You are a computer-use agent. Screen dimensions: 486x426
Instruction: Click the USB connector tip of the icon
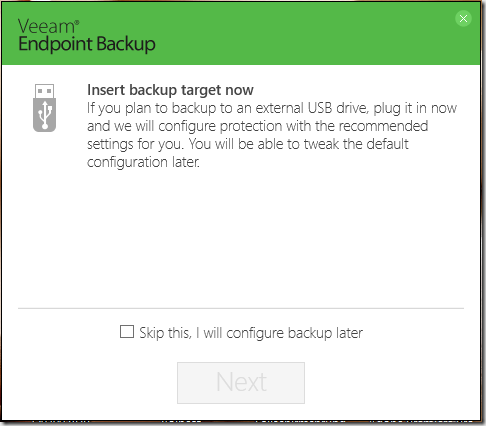click(x=44, y=91)
